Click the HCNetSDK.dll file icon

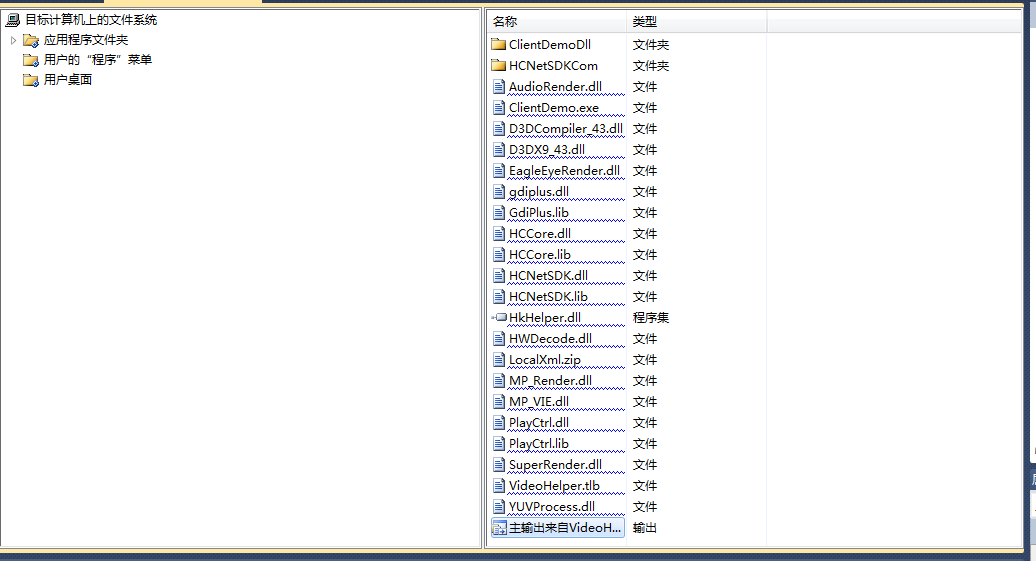[499, 276]
